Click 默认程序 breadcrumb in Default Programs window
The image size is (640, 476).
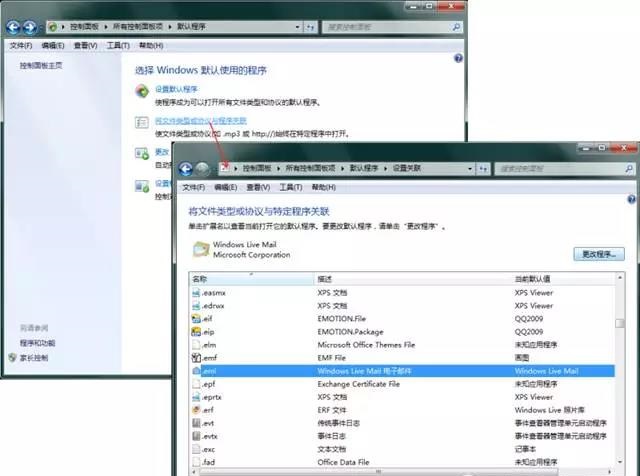coord(191,27)
